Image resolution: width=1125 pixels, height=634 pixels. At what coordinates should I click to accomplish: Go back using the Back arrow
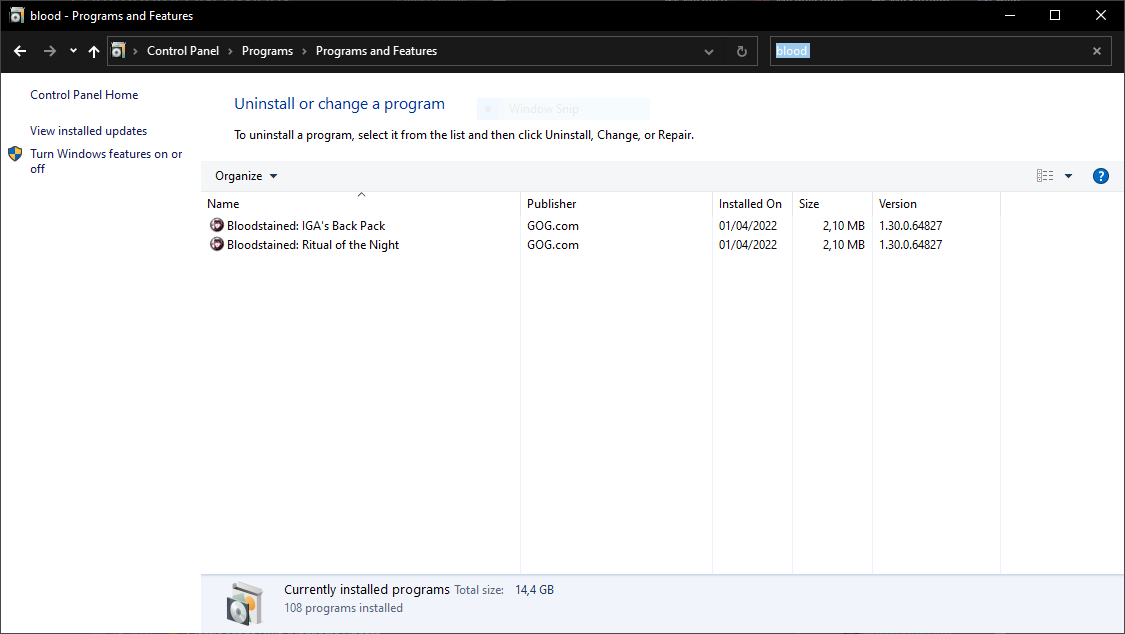20,51
